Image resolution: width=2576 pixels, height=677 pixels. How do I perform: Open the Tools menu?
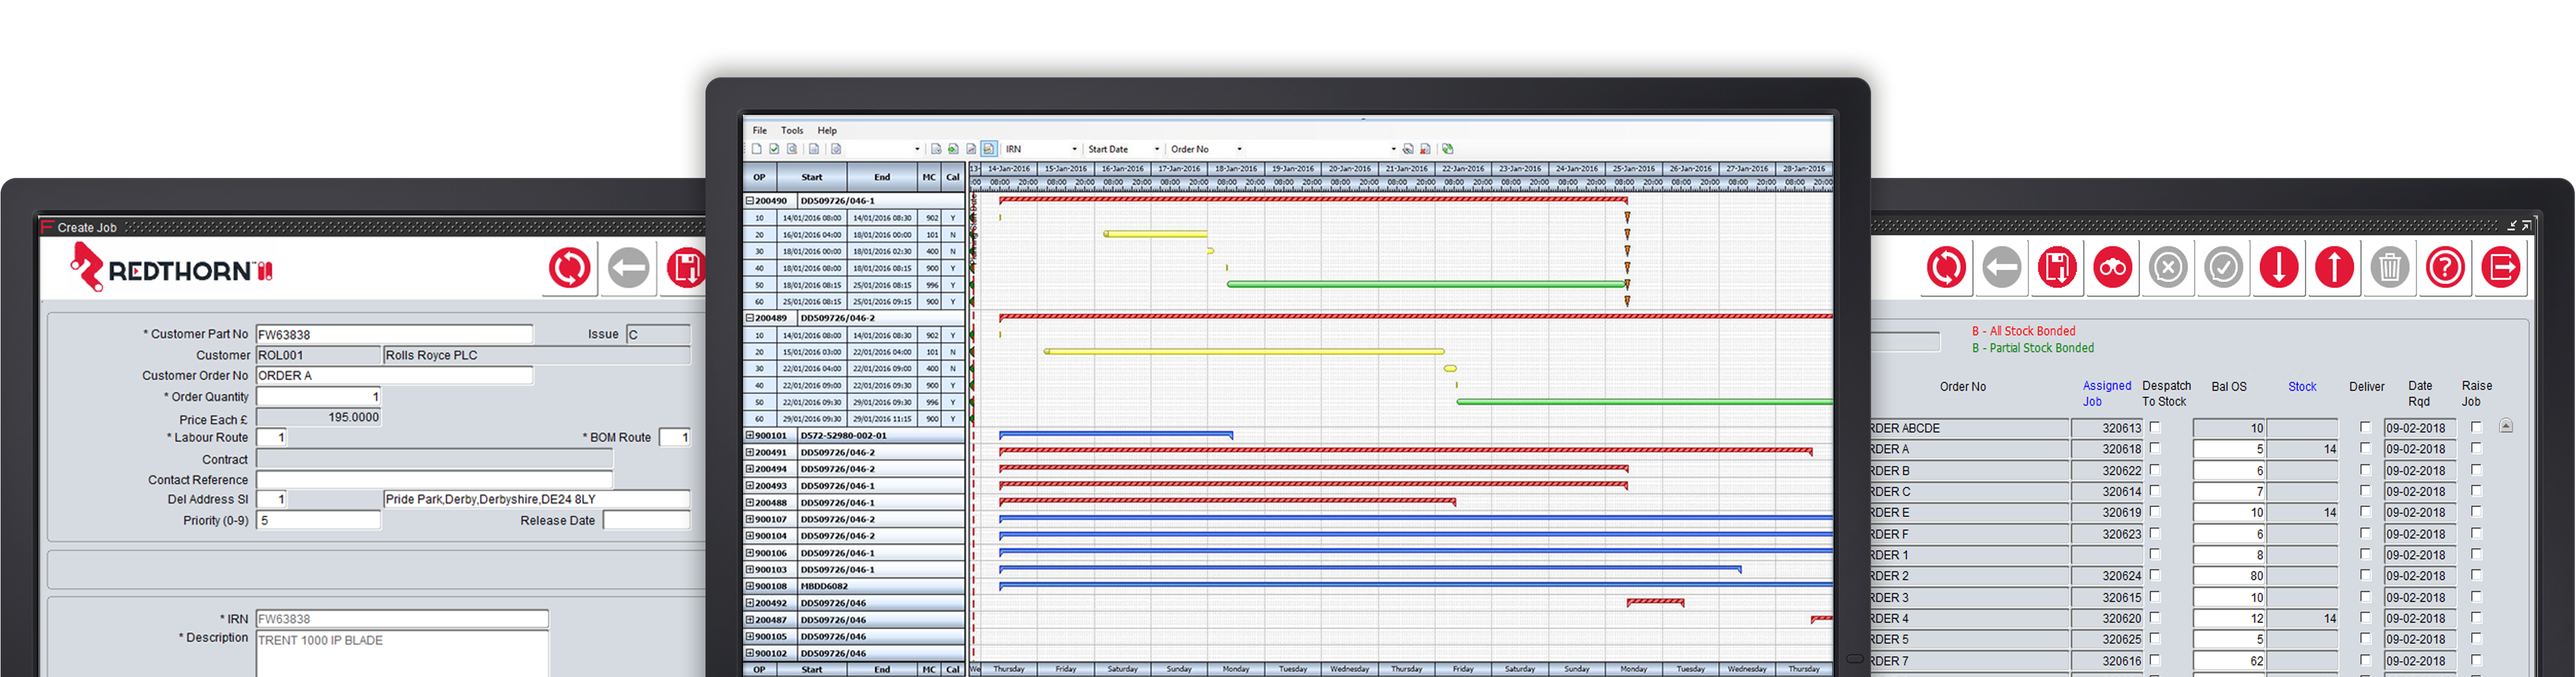(x=792, y=130)
